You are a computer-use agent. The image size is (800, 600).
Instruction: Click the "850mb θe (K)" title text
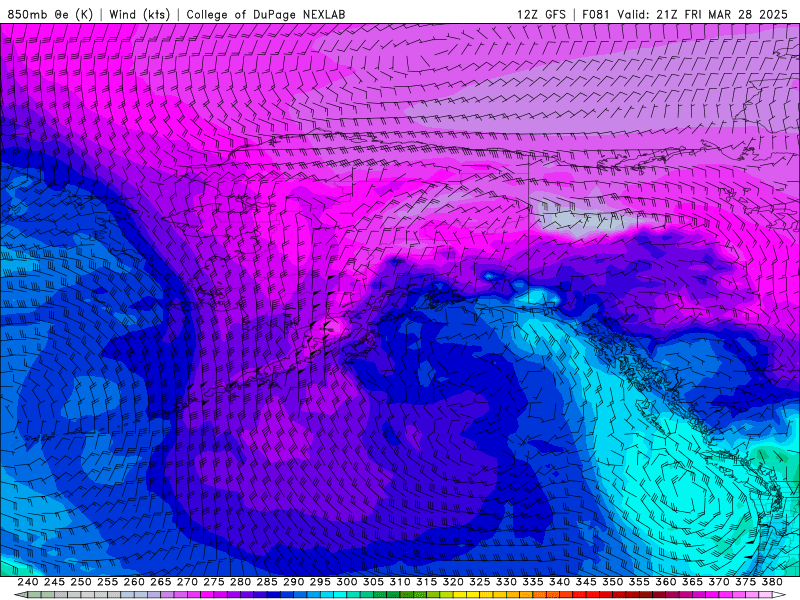click(50, 14)
